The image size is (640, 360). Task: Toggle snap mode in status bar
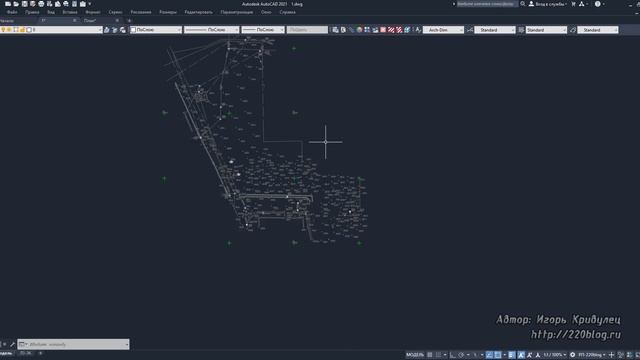click(x=438, y=355)
